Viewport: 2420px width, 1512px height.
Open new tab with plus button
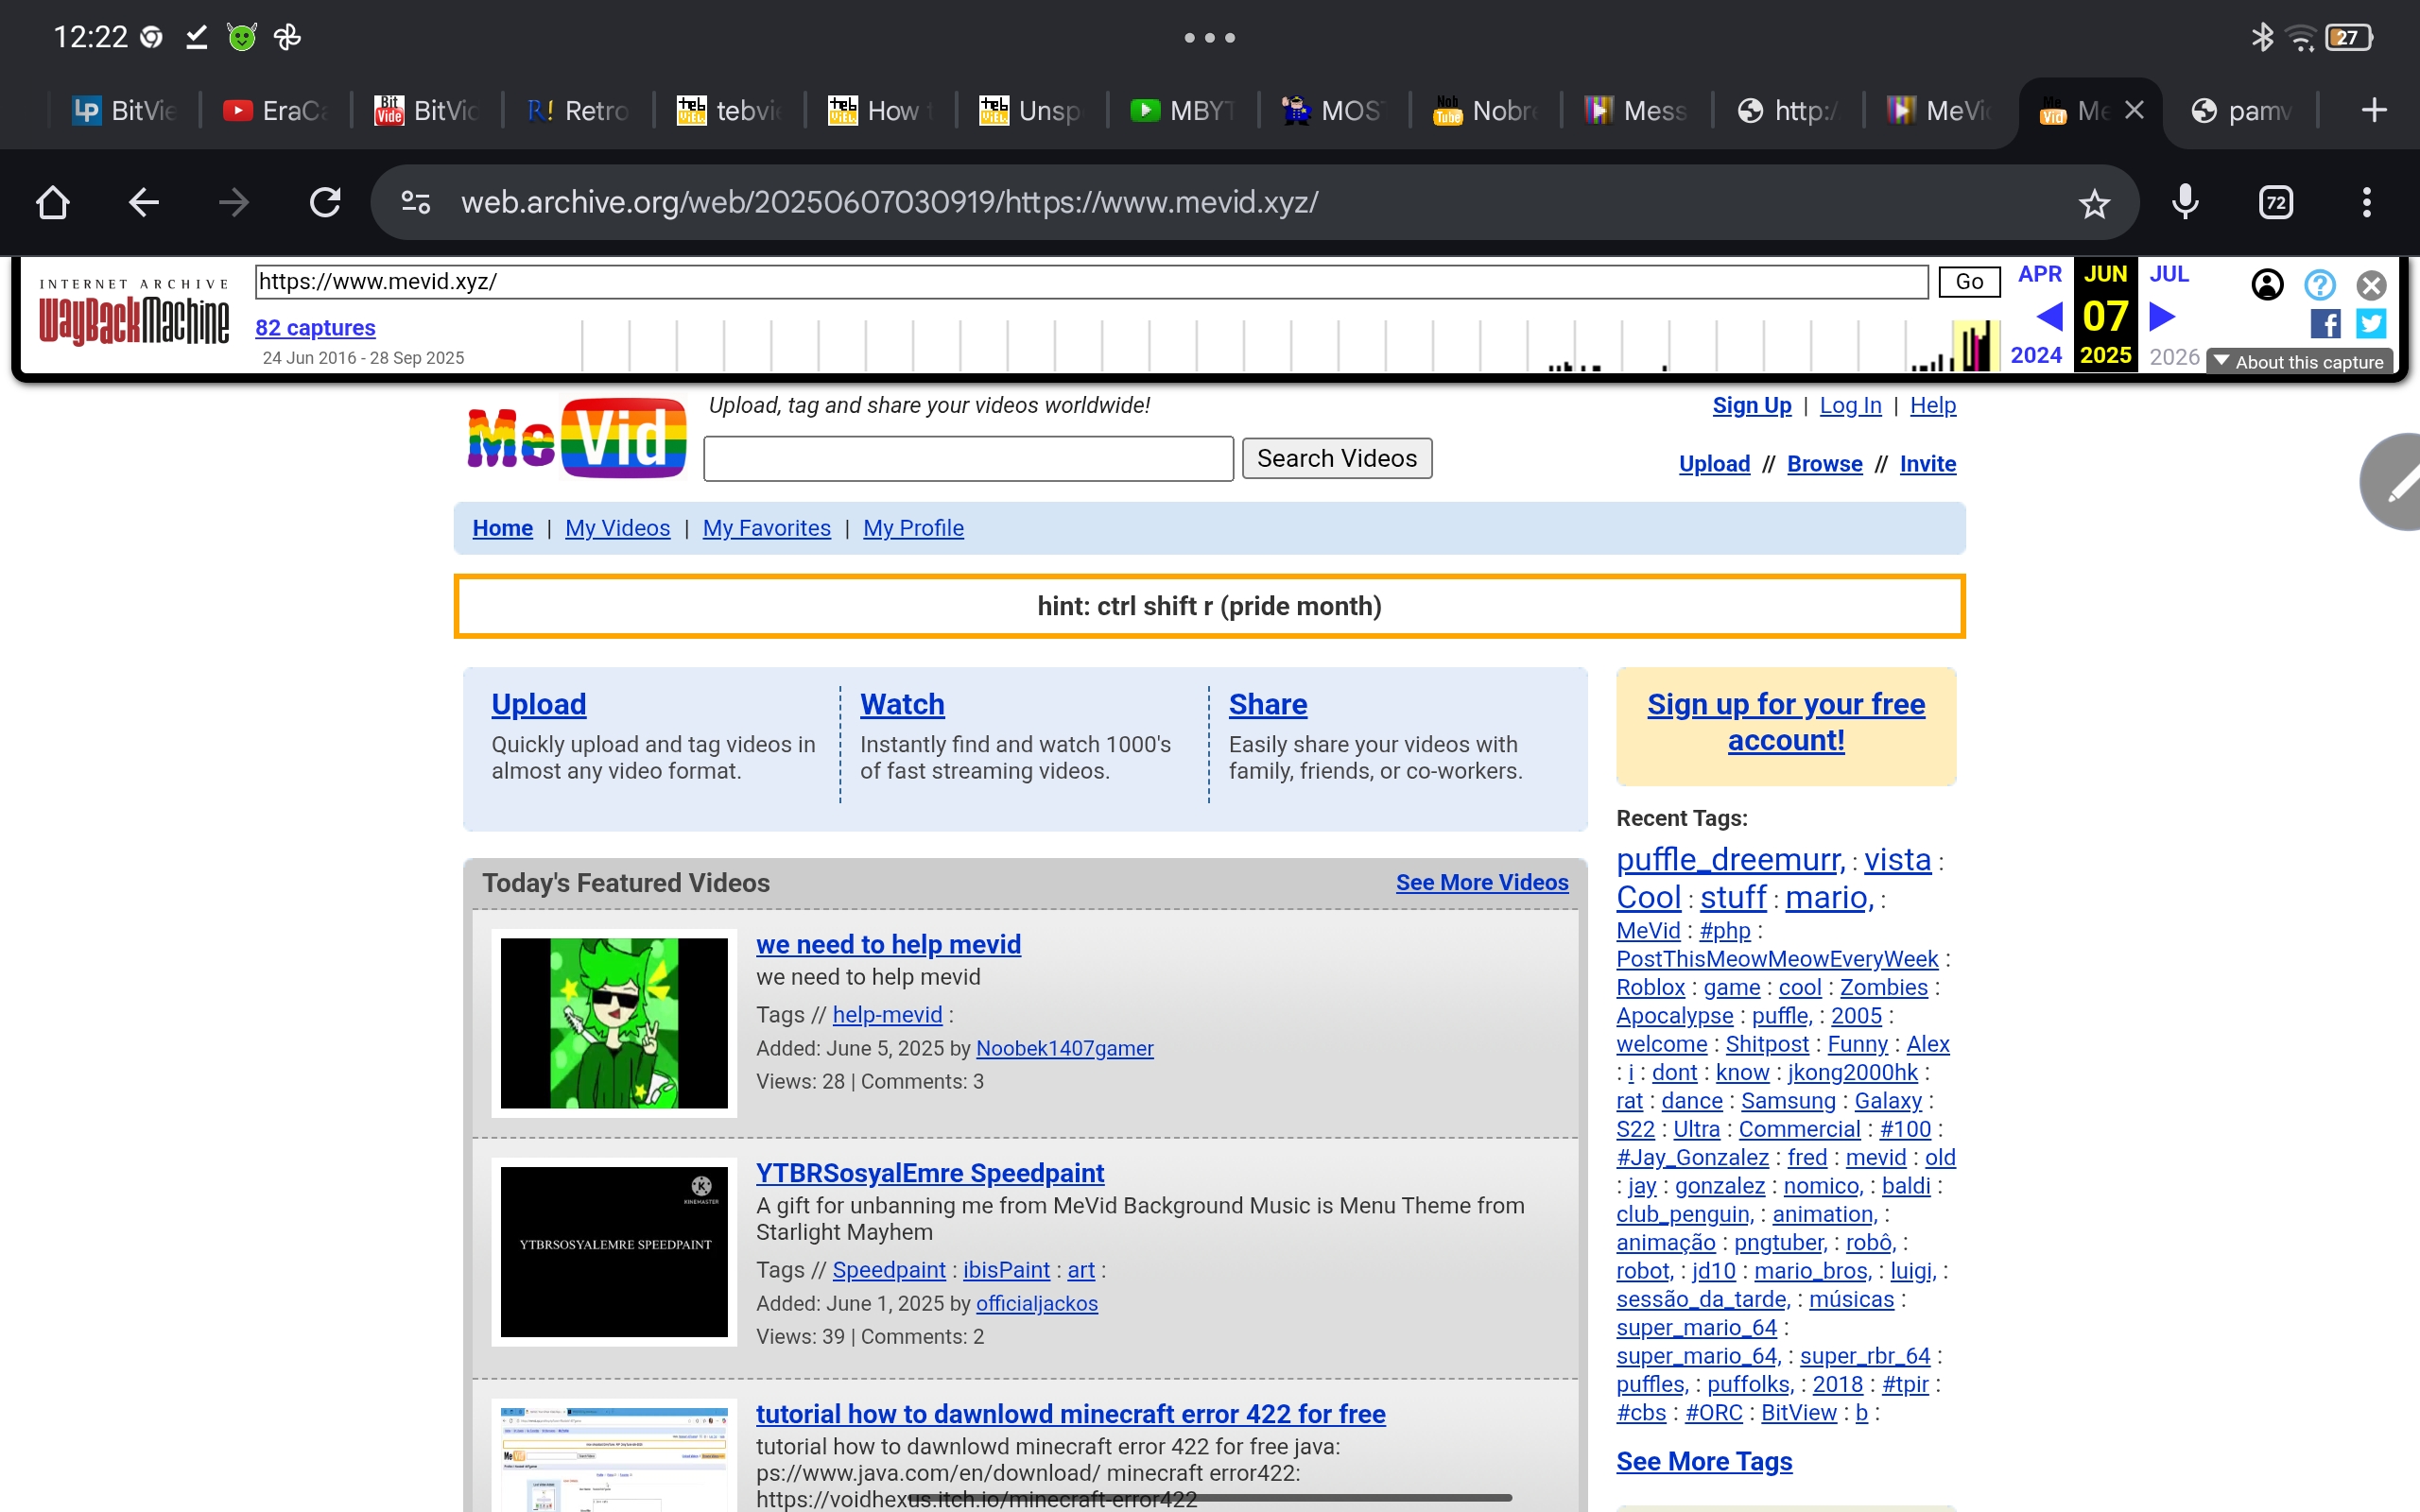(x=2373, y=110)
